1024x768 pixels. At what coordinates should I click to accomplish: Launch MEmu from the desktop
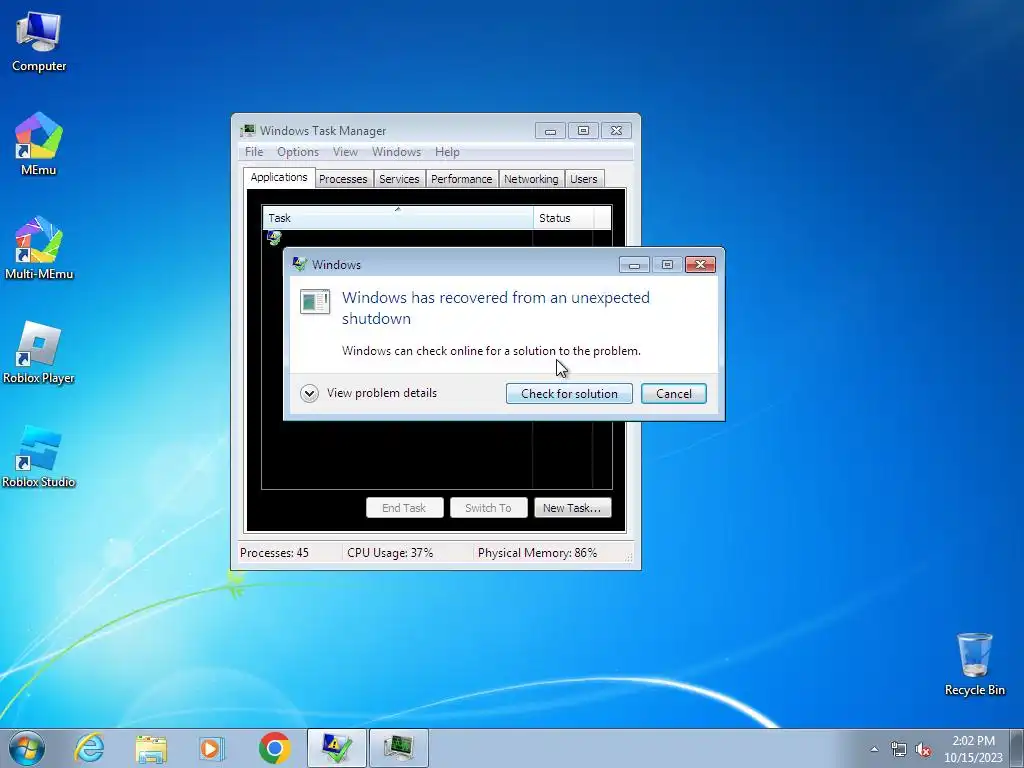point(39,145)
